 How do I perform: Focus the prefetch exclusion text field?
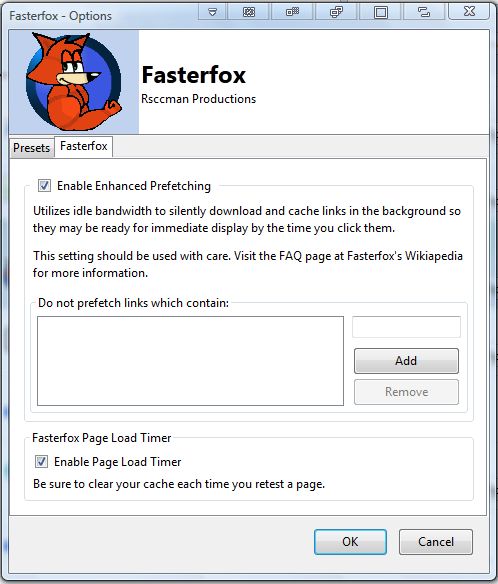coord(406,327)
